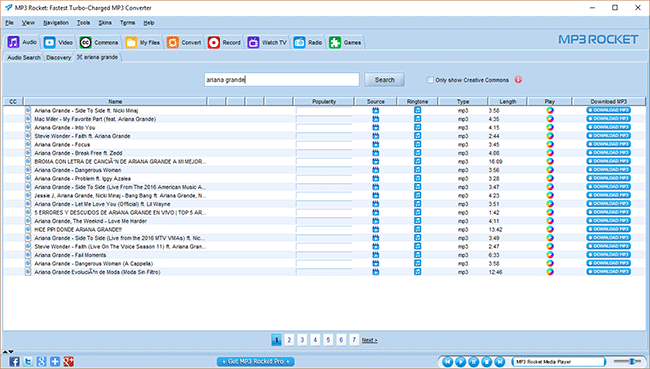
Task: Open the Skins menu
Action: click(105, 23)
